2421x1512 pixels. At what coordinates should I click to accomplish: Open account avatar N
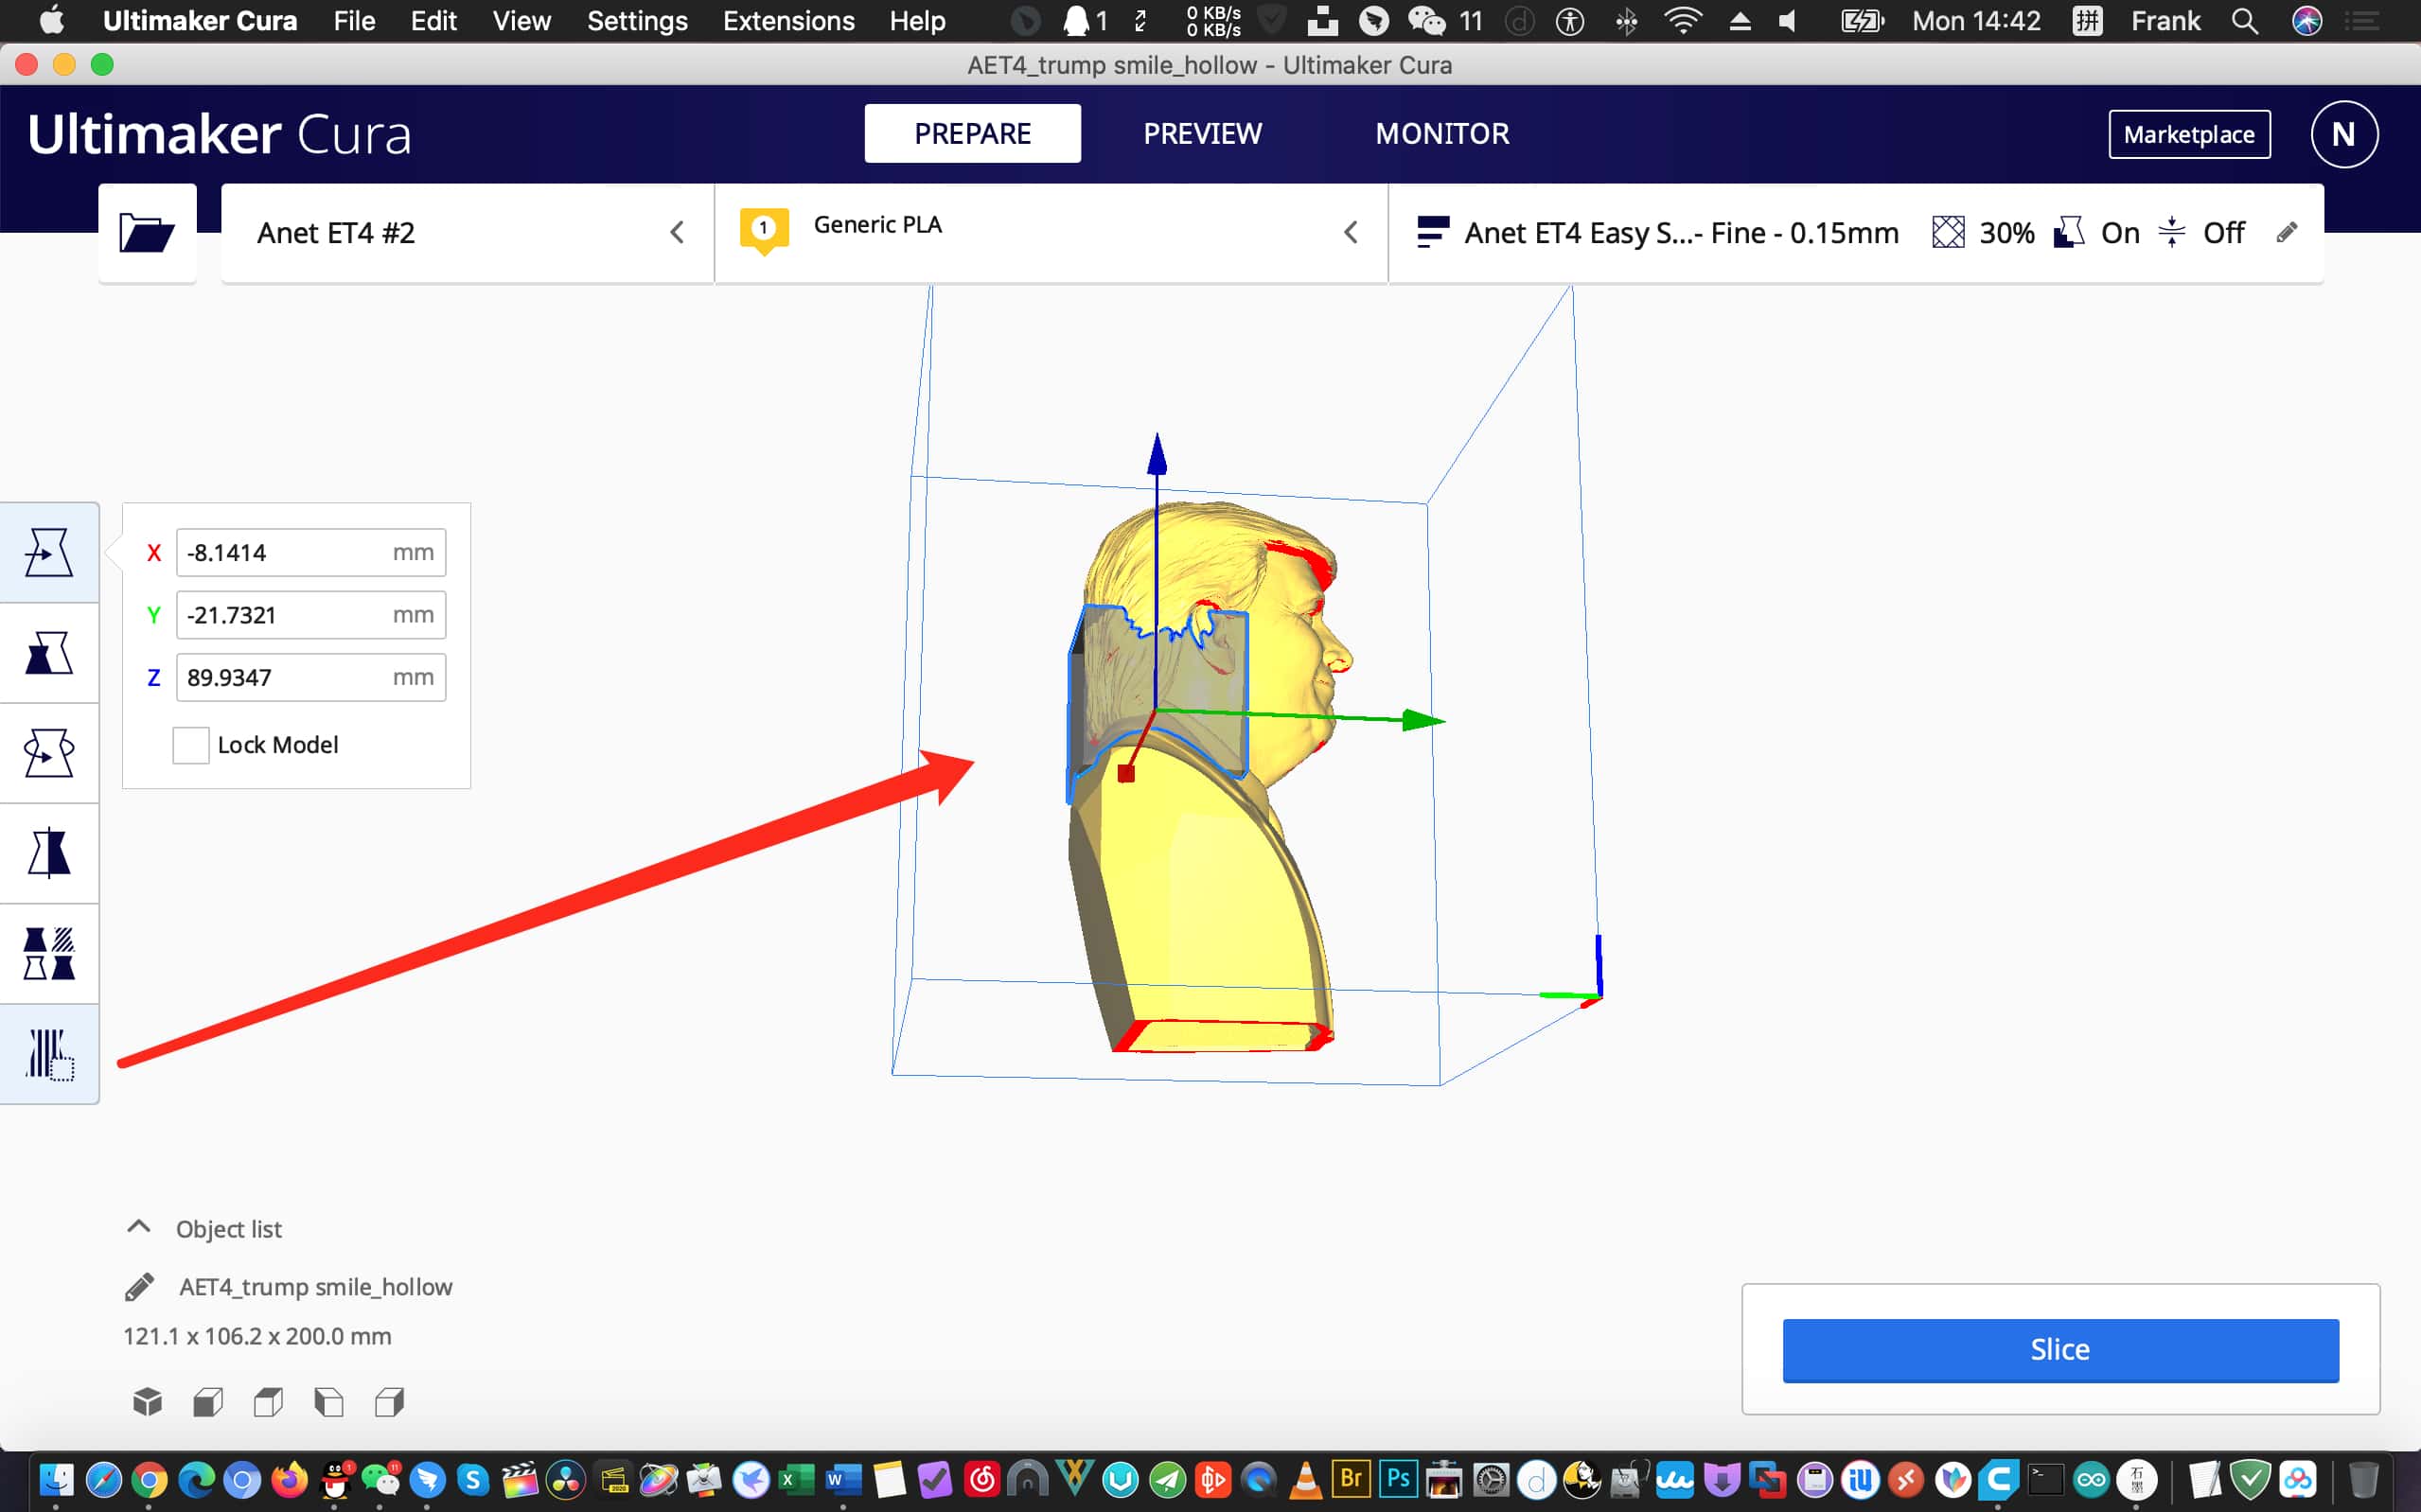click(x=2344, y=134)
